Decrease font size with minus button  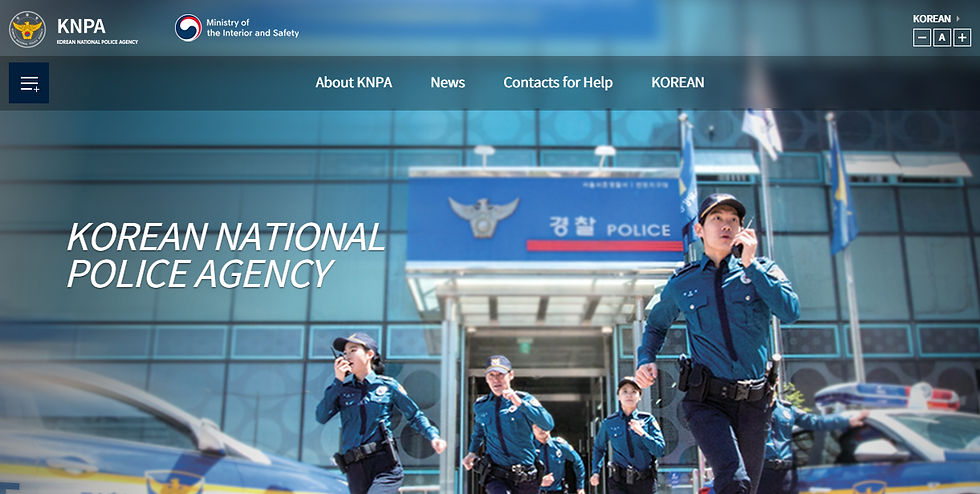[x=922, y=38]
